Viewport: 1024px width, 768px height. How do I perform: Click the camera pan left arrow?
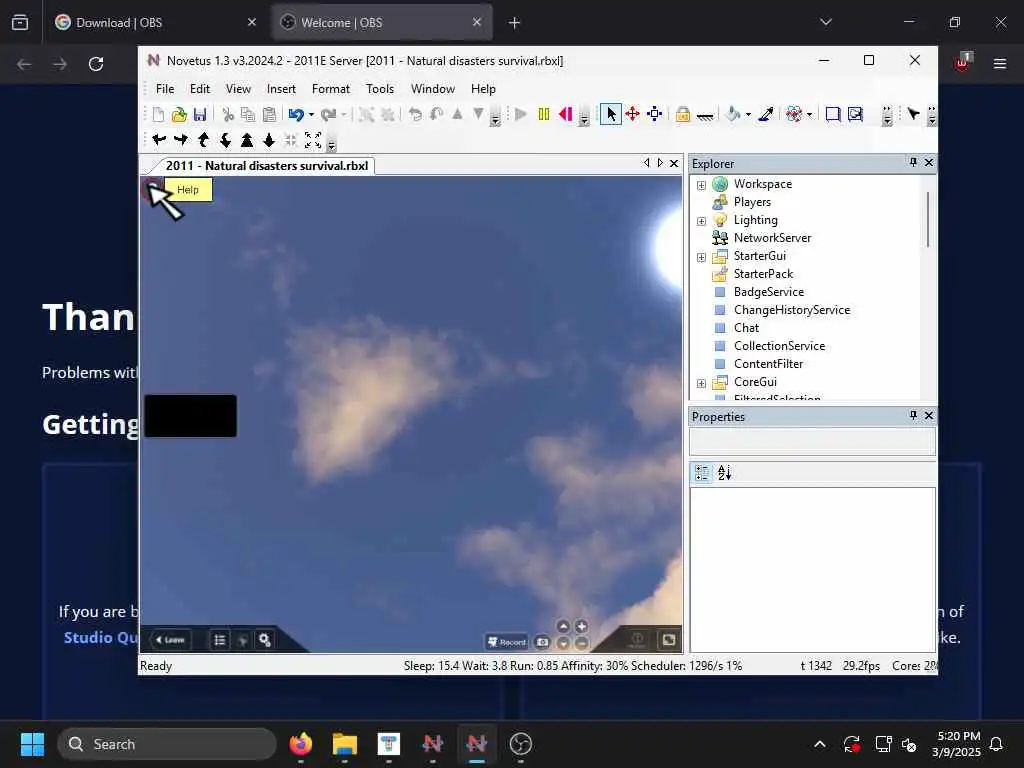point(159,139)
